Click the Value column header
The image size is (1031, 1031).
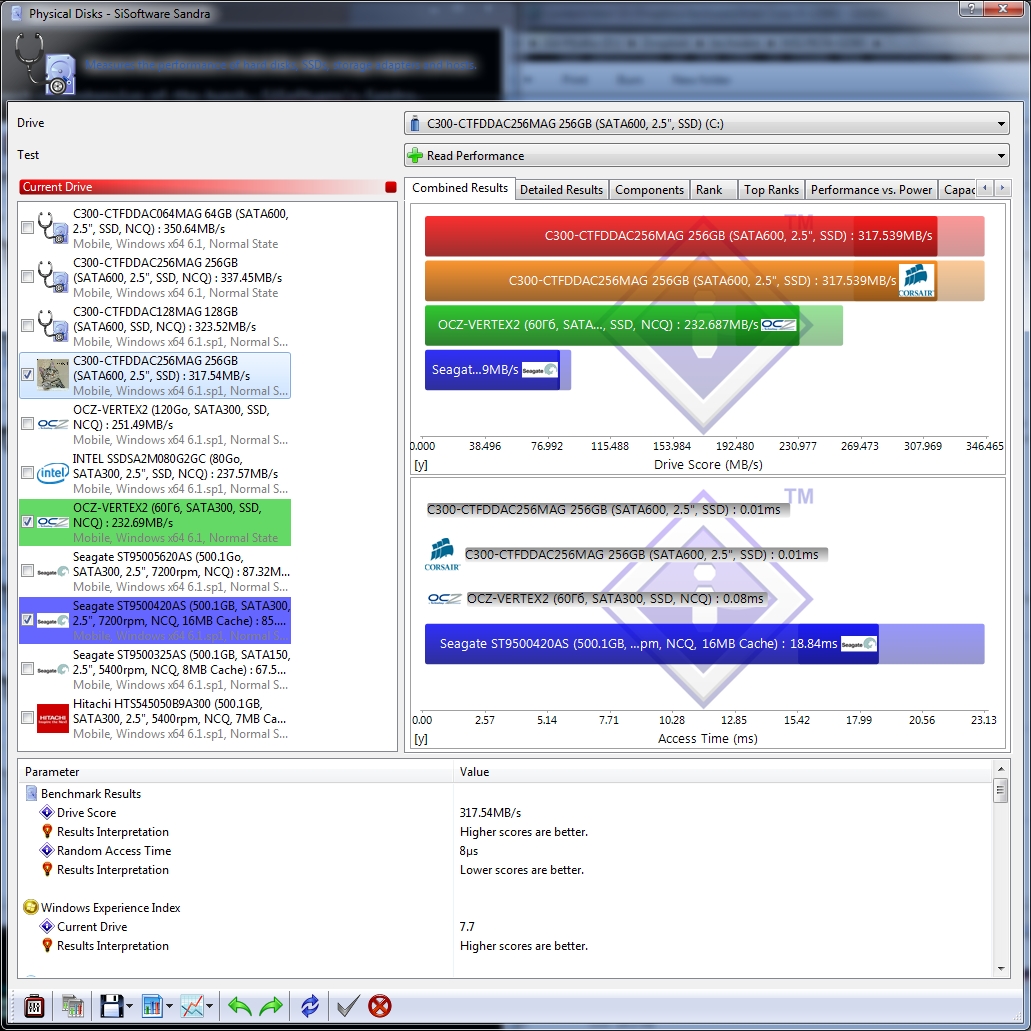(x=723, y=772)
